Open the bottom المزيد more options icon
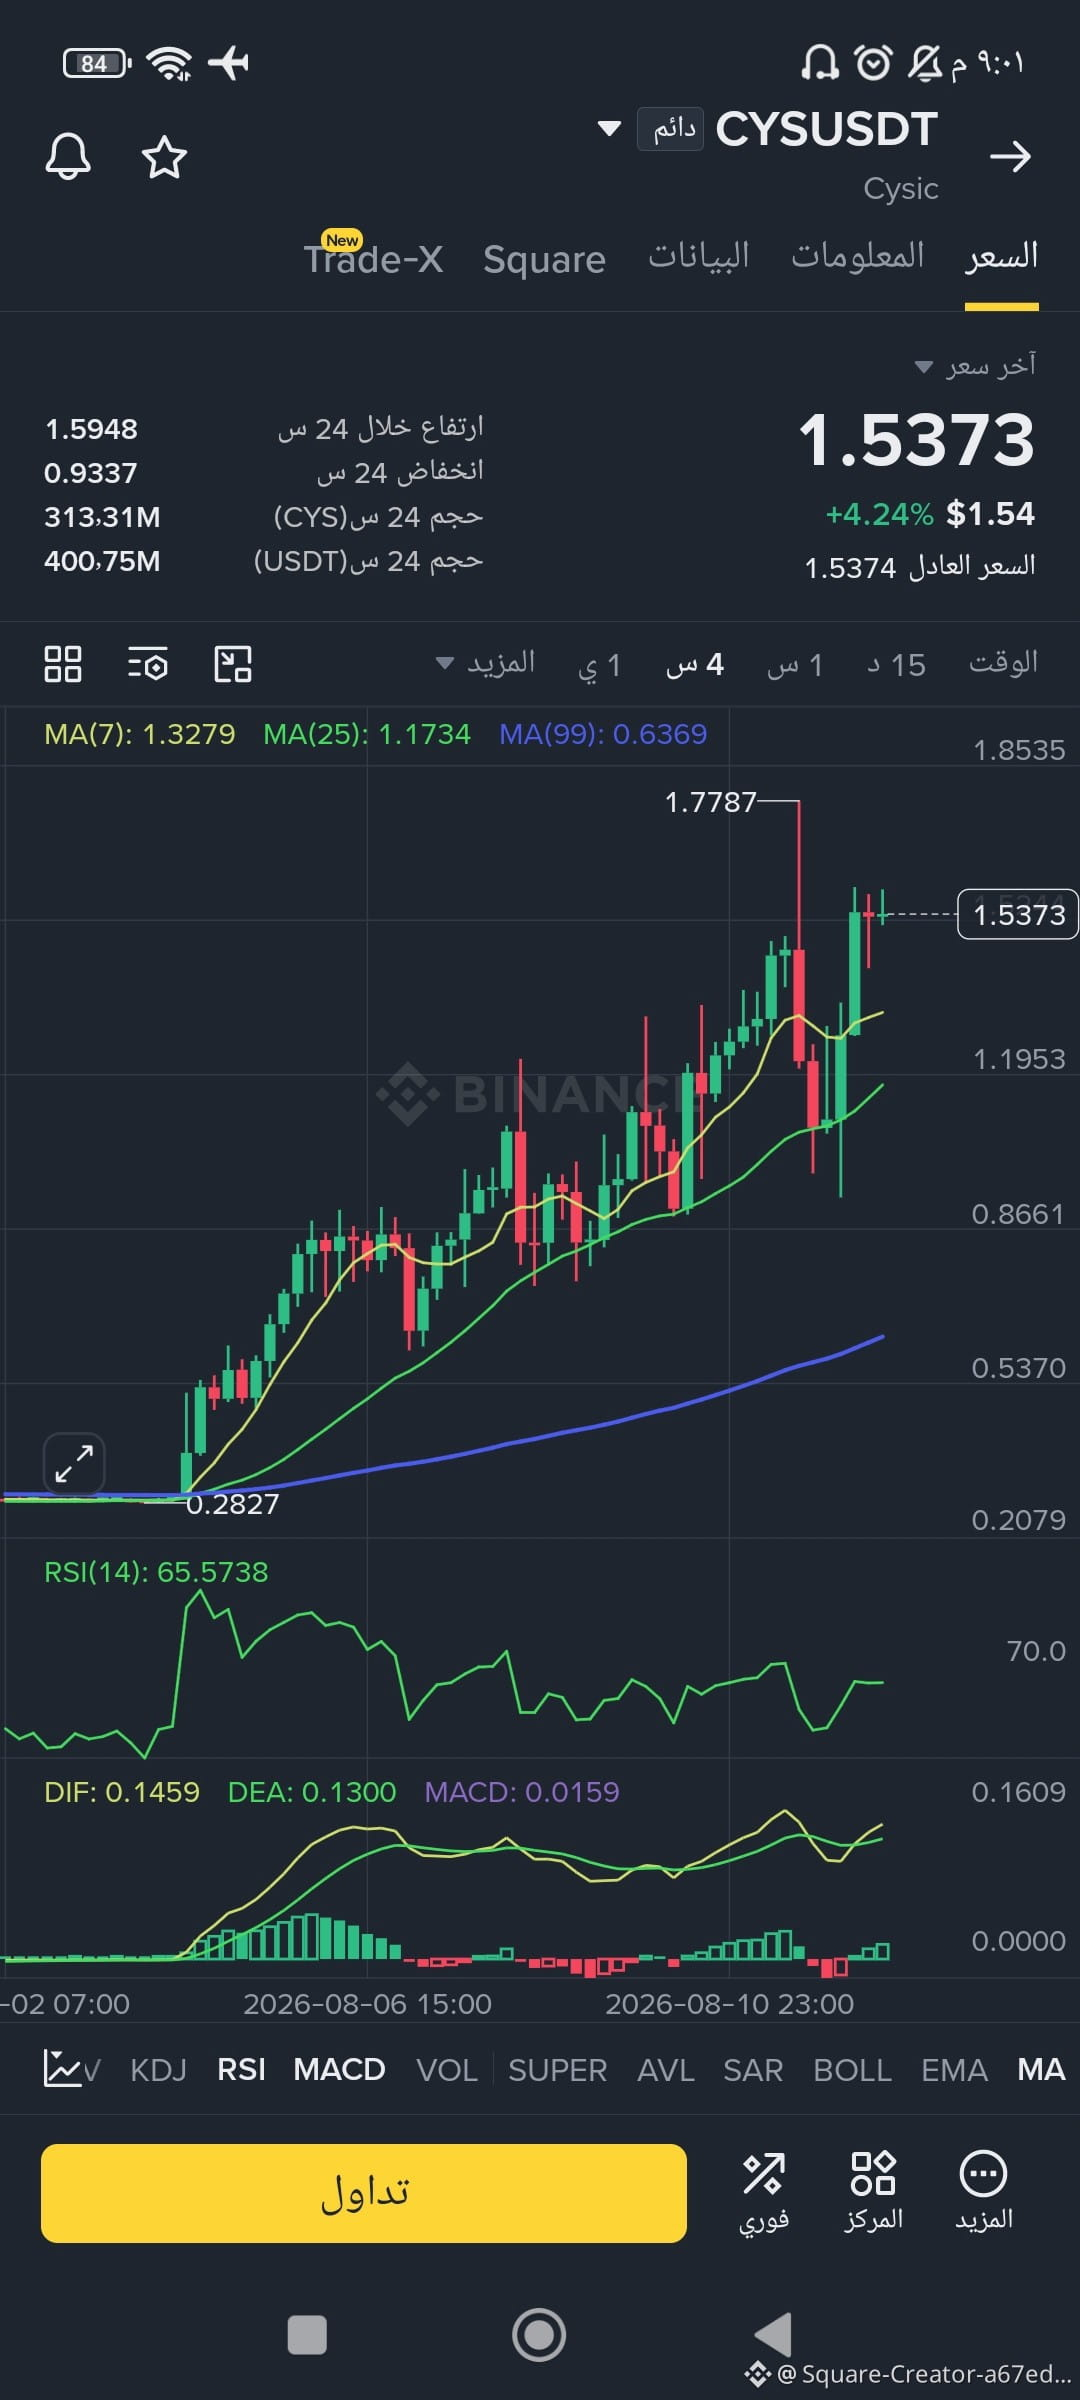This screenshot has width=1080, height=2400. tap(983, 2192)
